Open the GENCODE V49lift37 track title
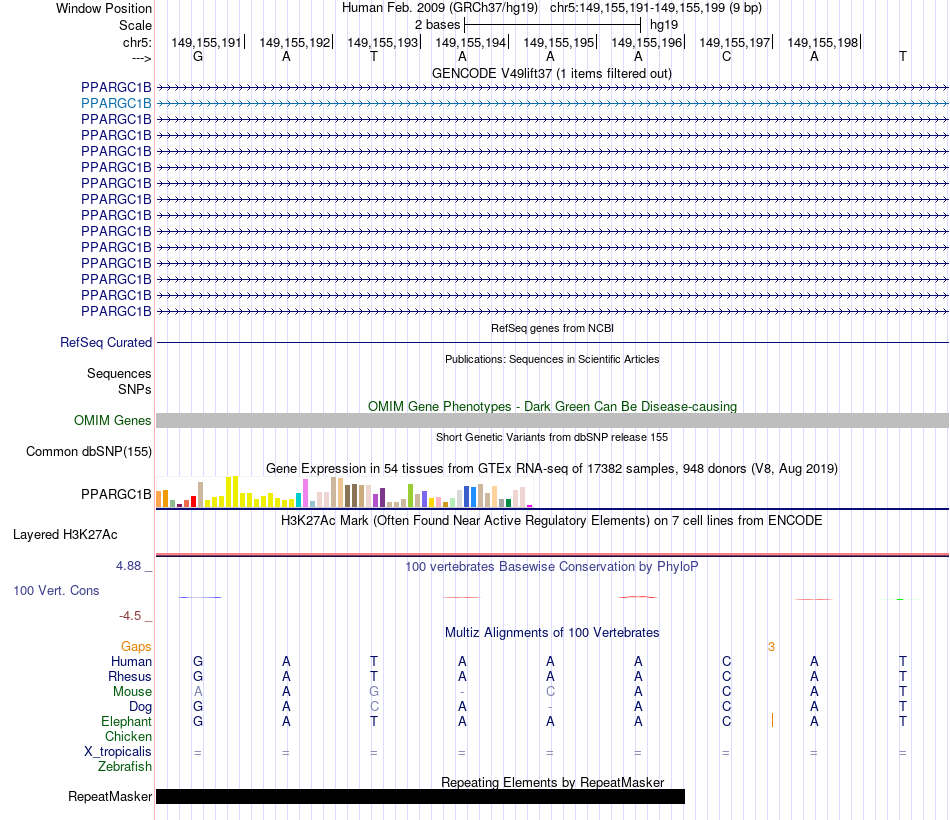The height and width of the screenshot is (820, 950). point(551,73)
